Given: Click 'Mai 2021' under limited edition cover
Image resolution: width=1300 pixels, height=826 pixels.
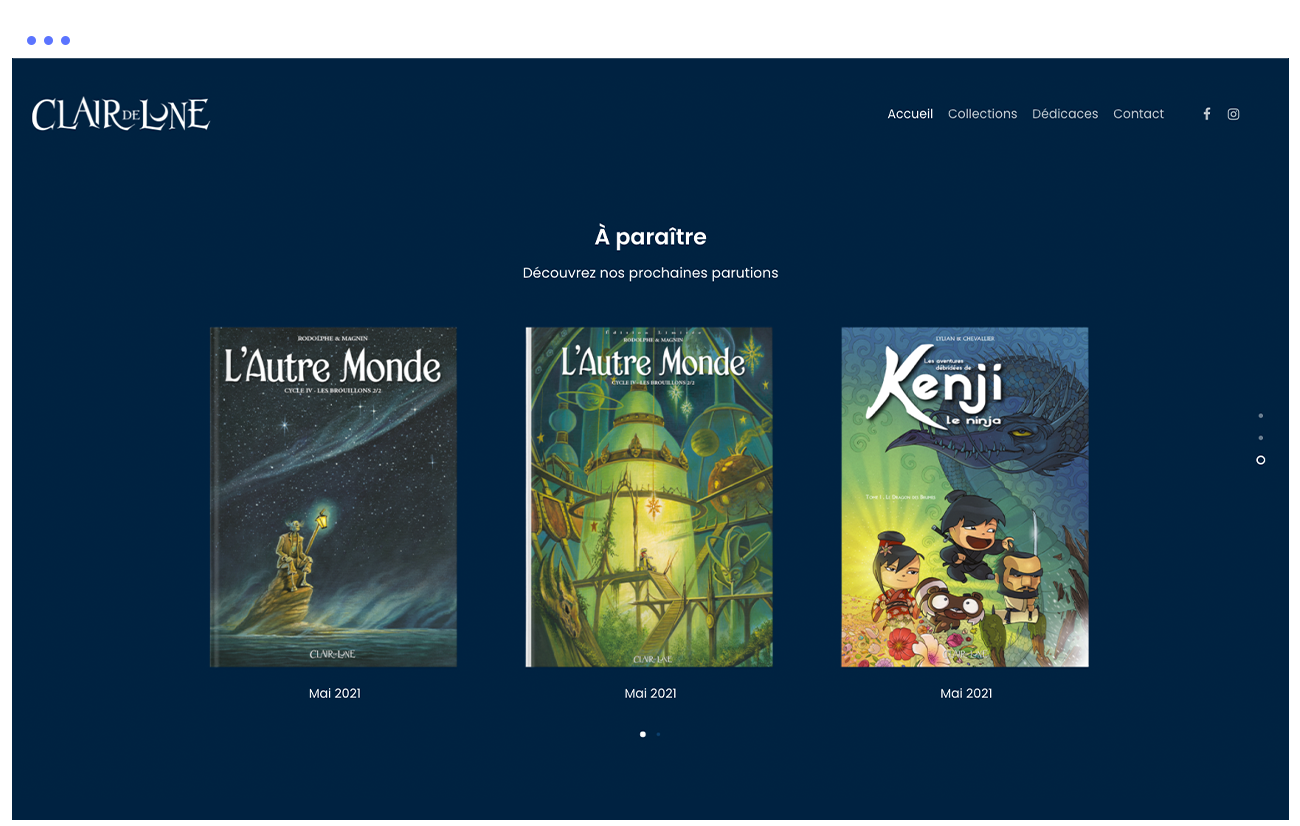Looking at the screenshot, I should click(x=650, y=693).
